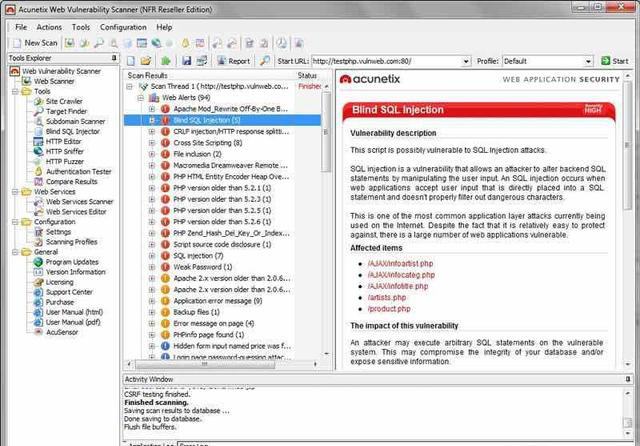The height and width of the screenshot is (446, 640).
Task: Launch Site Crawler via the toolbar icon
Action: click(84, 43)
